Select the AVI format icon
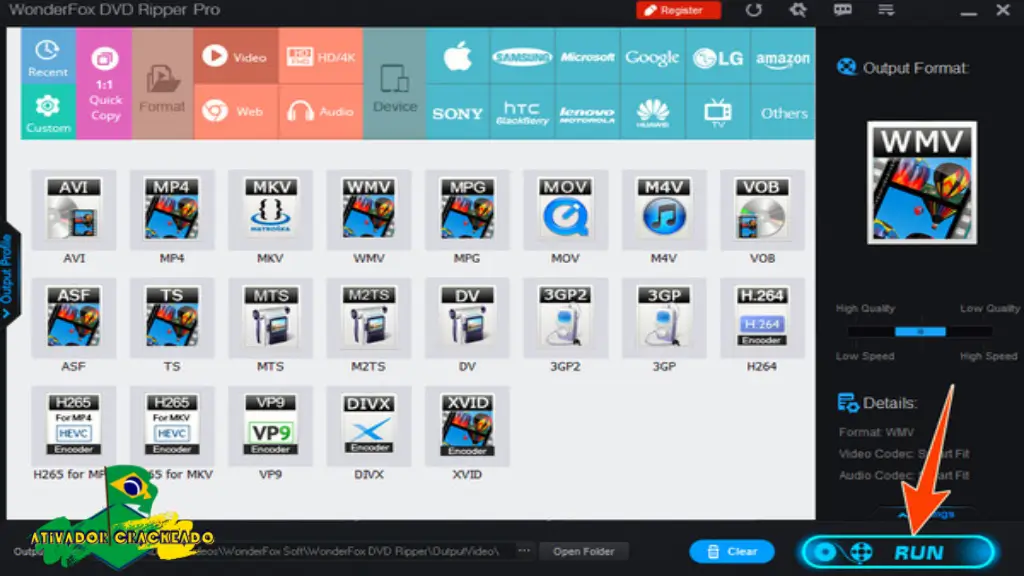 (74, 210)
